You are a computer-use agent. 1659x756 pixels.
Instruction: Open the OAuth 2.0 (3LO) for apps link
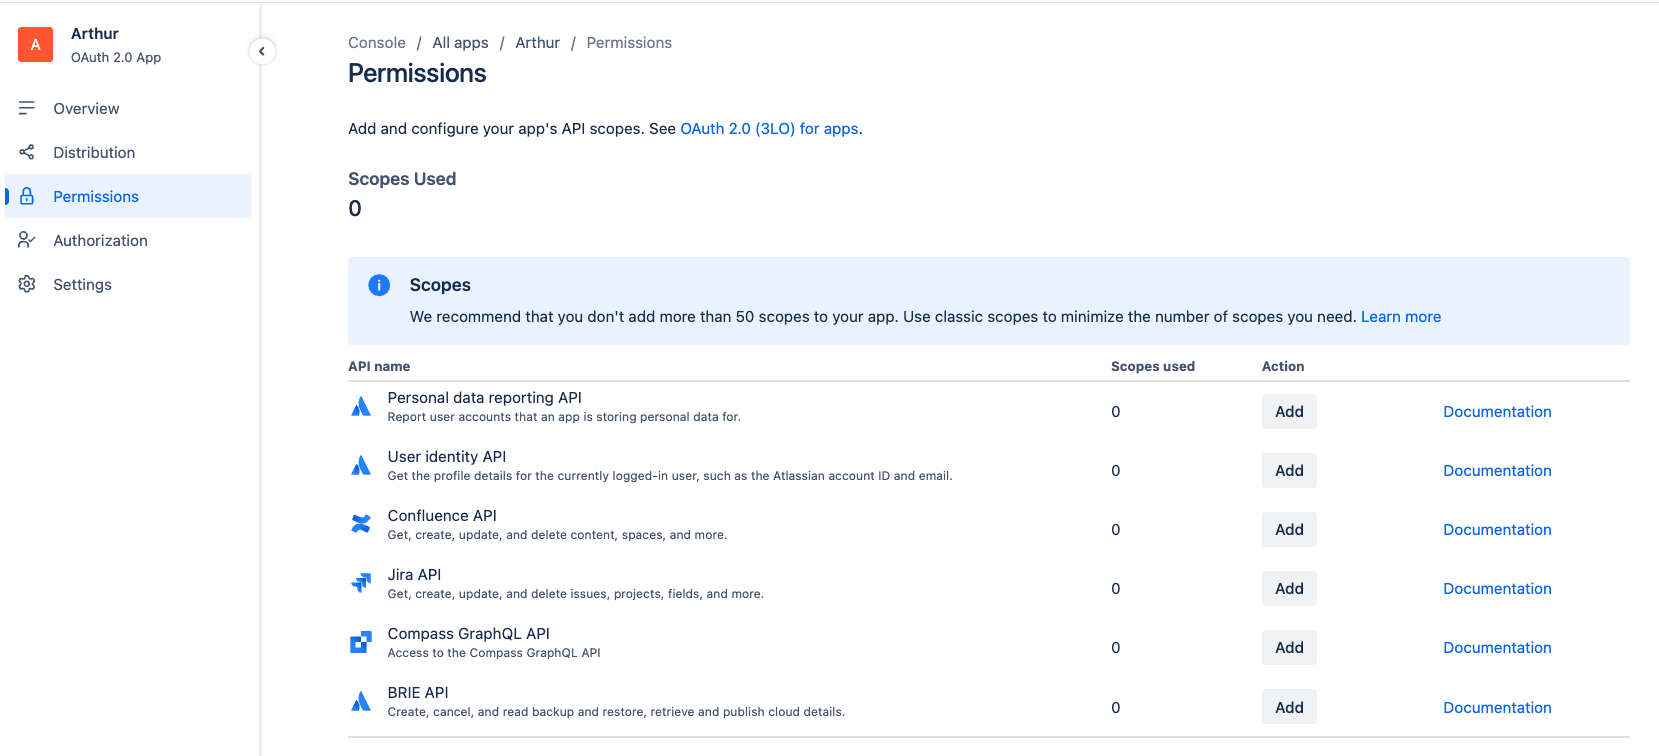pos(769,129)
